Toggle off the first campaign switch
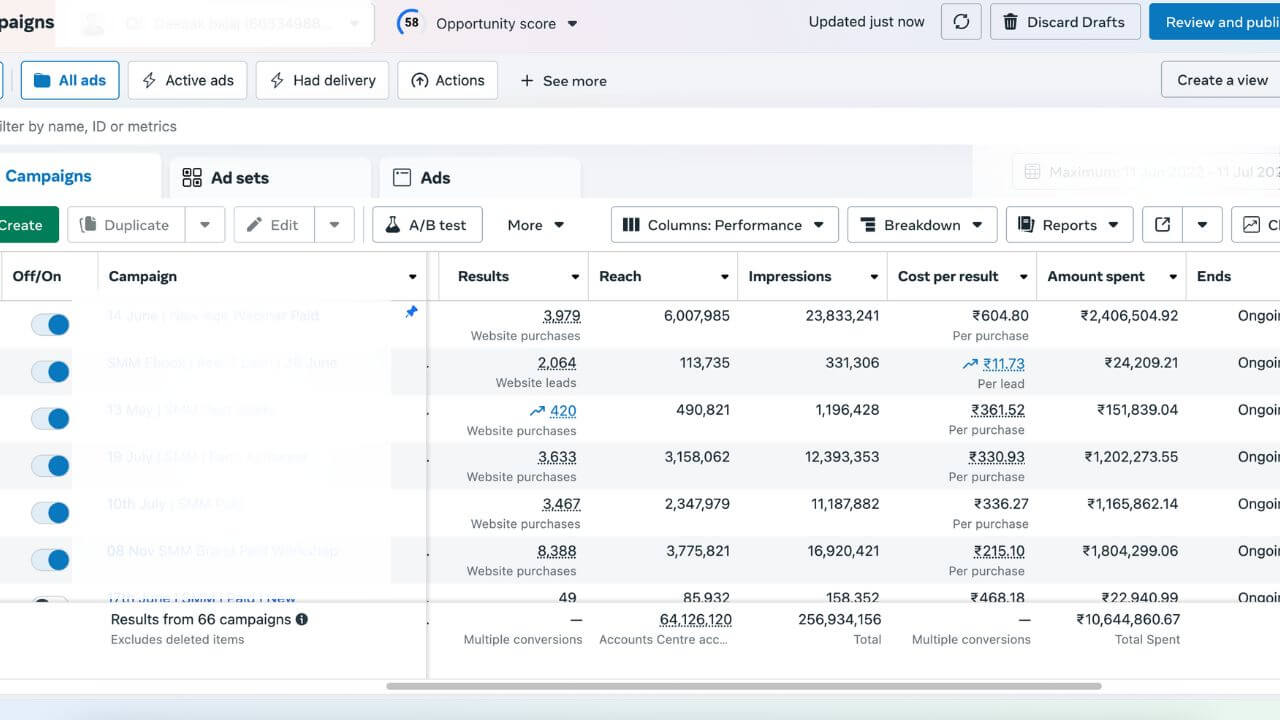1280x720 pixels. click(x=50, y=324)
